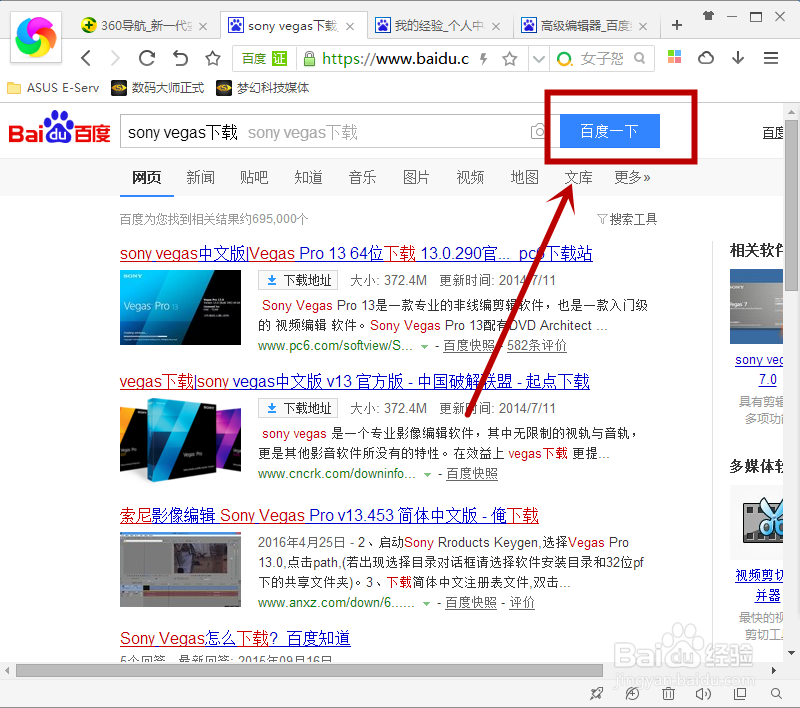Click the undo/restore closed page arrow
Screen dimensions: 800x708
point(180,58)
